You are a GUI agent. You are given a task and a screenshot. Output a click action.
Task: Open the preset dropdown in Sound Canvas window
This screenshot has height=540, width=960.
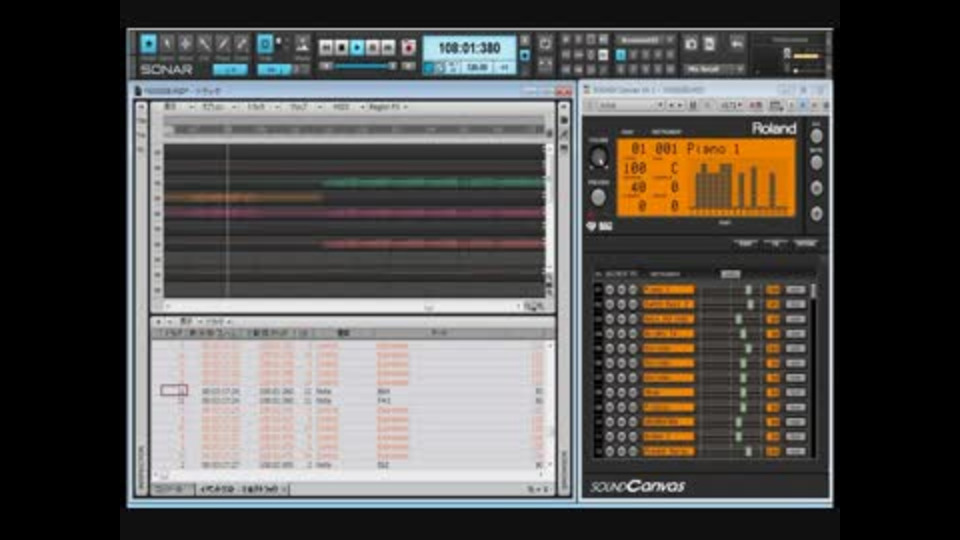click(631, 105)
